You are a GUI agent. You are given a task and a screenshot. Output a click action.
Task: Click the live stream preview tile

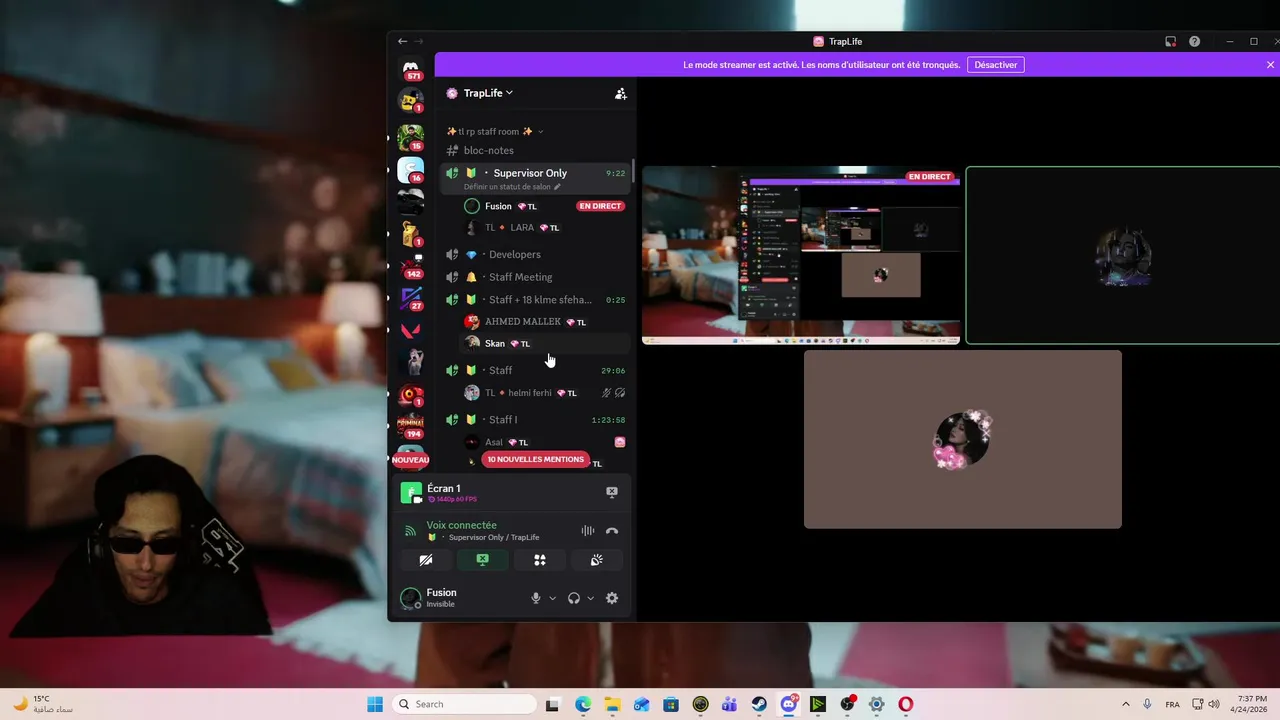tap(801, 255)
